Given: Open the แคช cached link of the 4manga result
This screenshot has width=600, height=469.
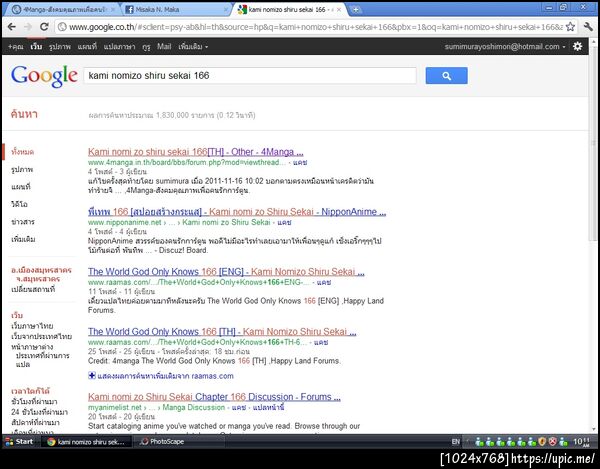Looking at the screenshot, I should click(x=300, y=163).
